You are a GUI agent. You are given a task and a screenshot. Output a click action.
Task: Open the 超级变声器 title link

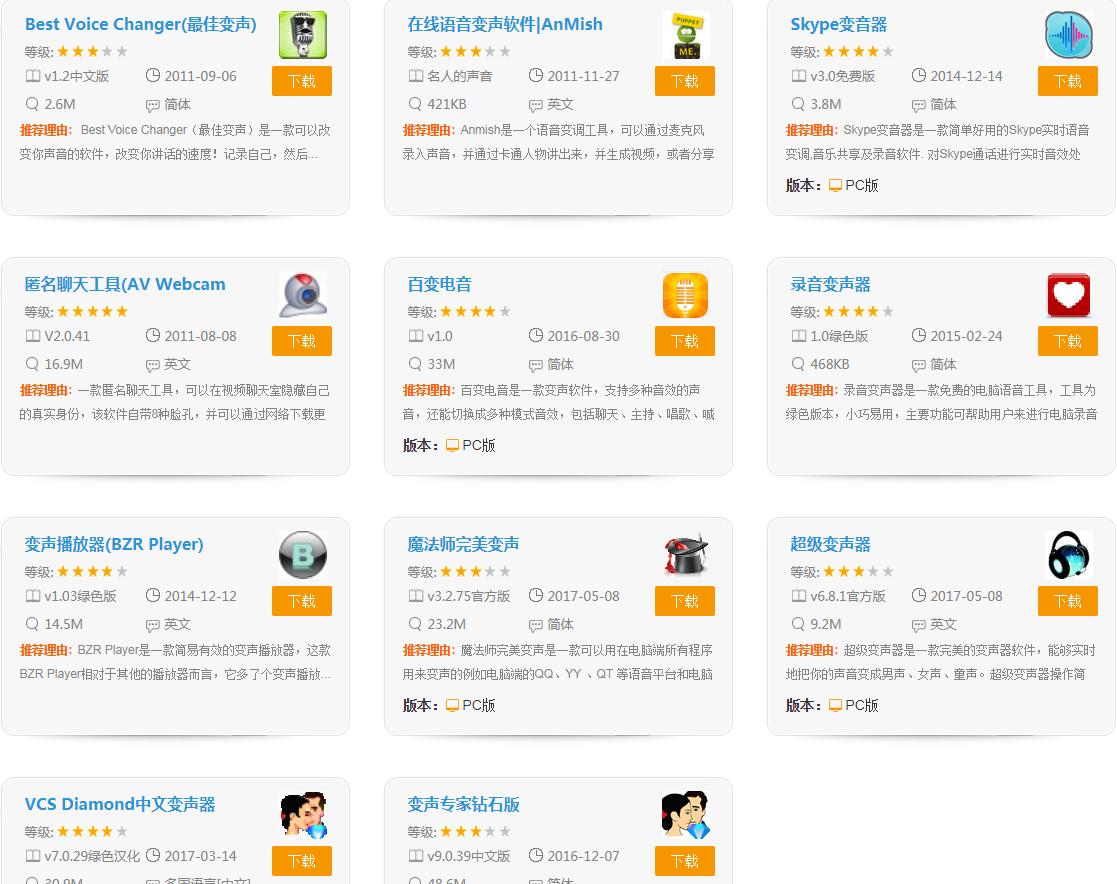[831, 544]
